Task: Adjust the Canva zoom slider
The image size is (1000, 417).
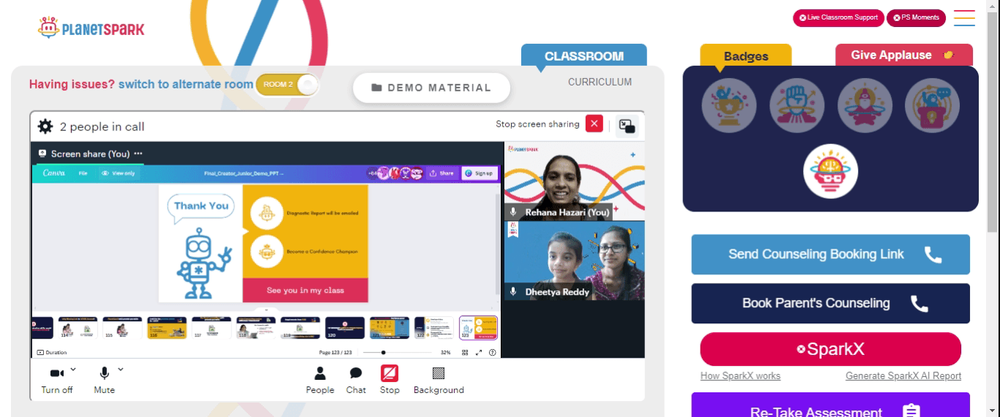Action: [x=397, y=352]
